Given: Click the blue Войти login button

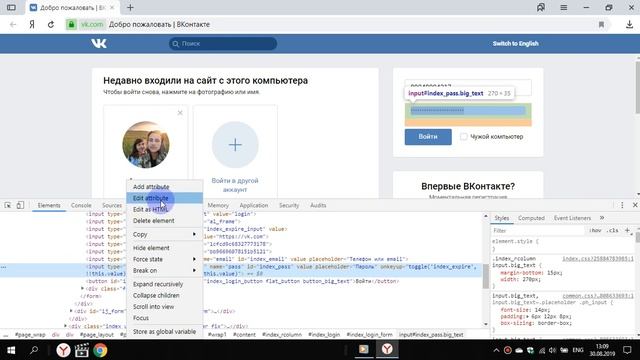Looking at the screenshot, I should click(428, 137).
